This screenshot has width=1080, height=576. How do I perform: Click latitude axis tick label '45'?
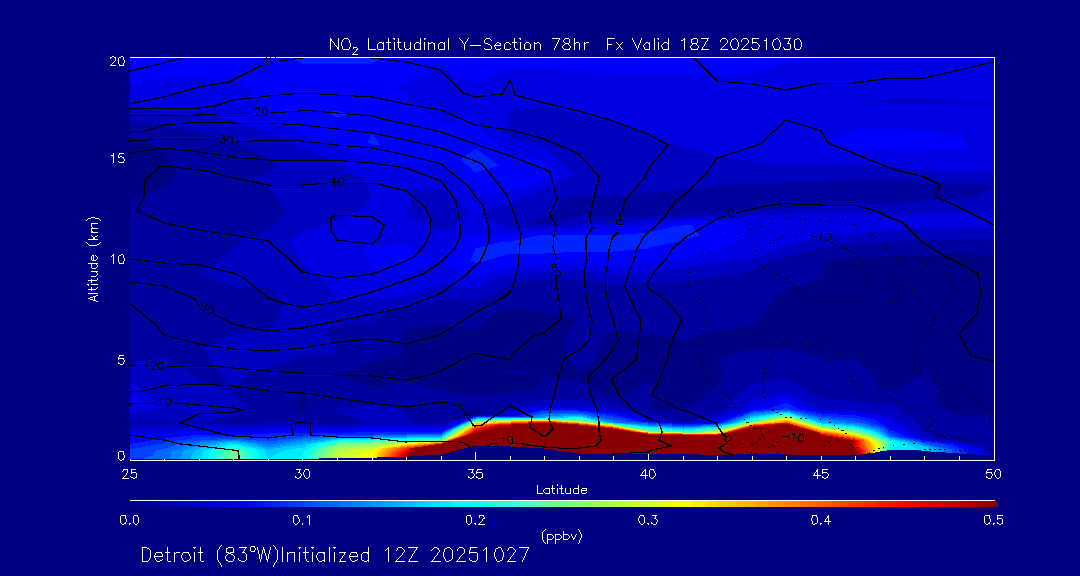point(820,474)
